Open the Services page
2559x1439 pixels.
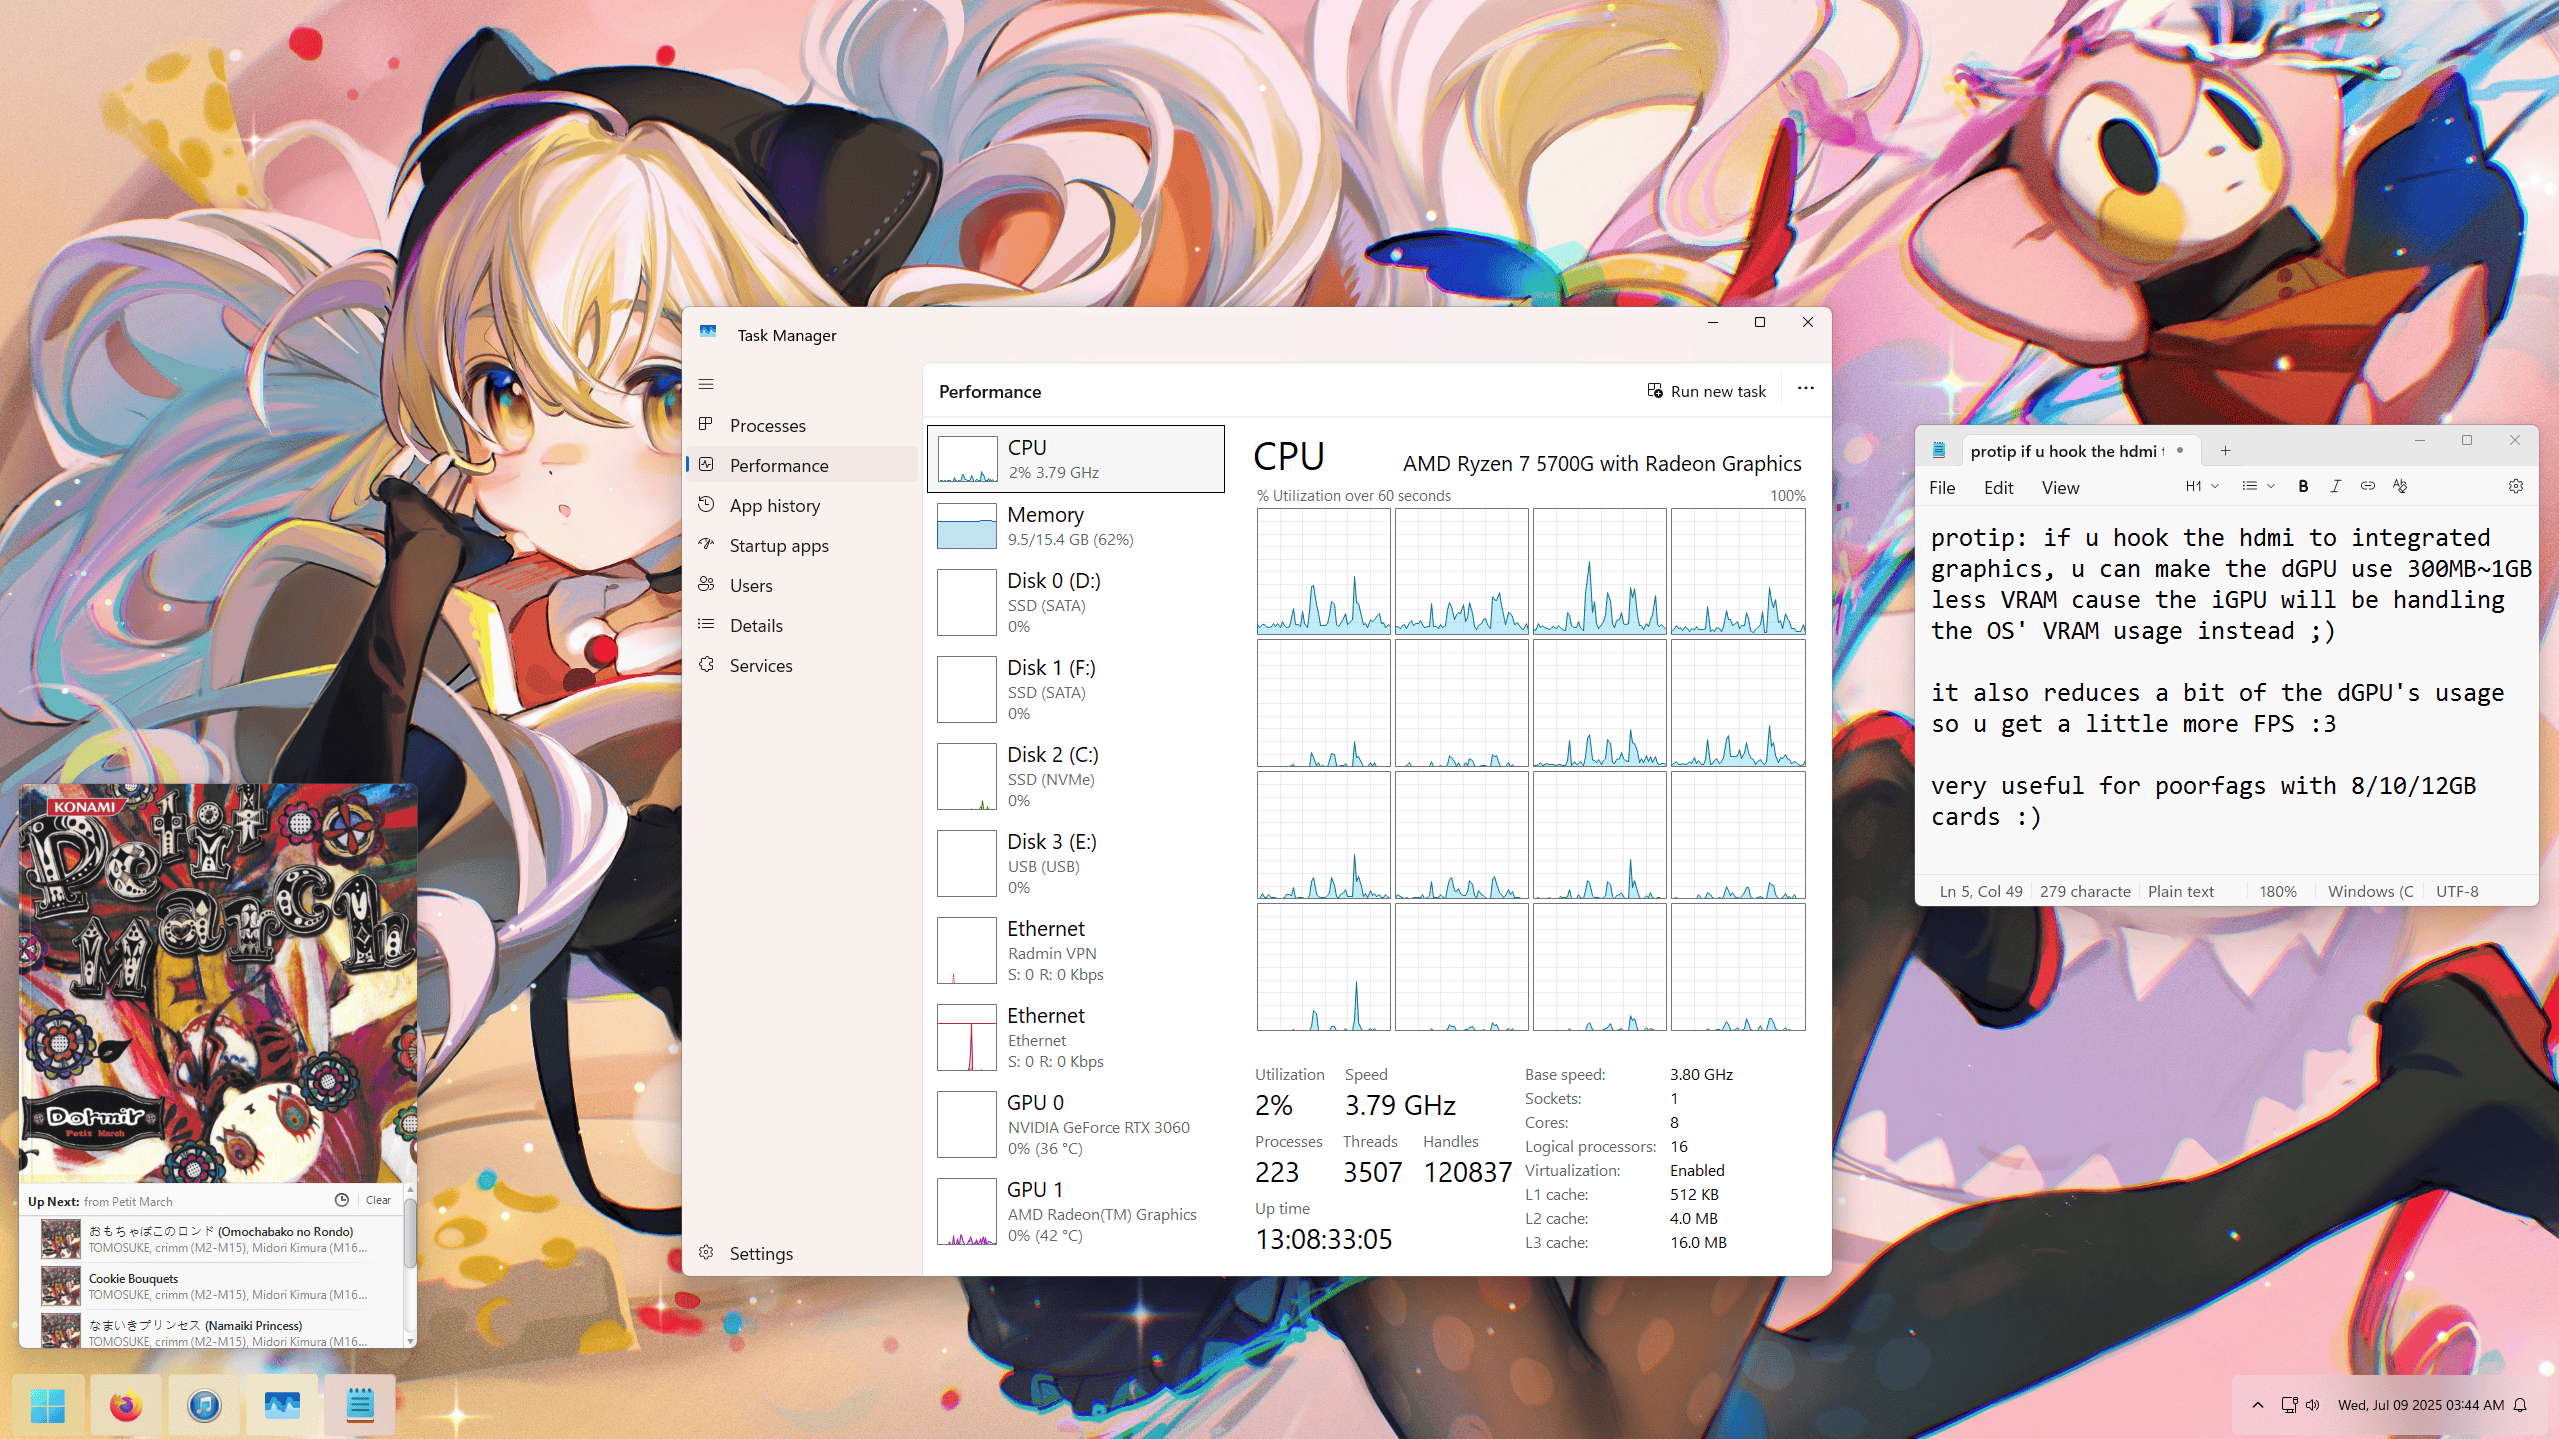pos(800,665)
